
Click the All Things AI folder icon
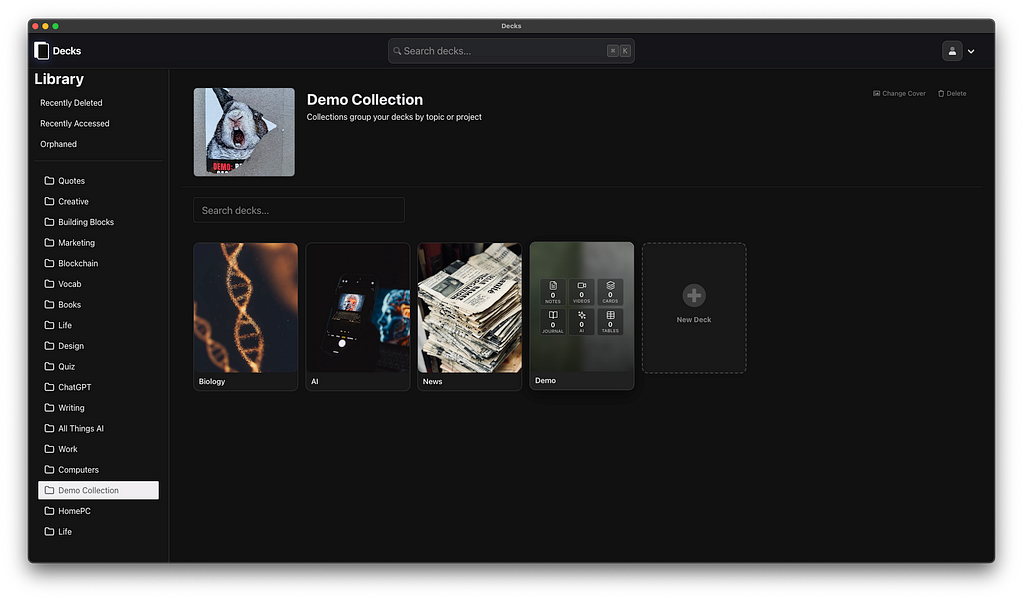[x=49, y=428]
